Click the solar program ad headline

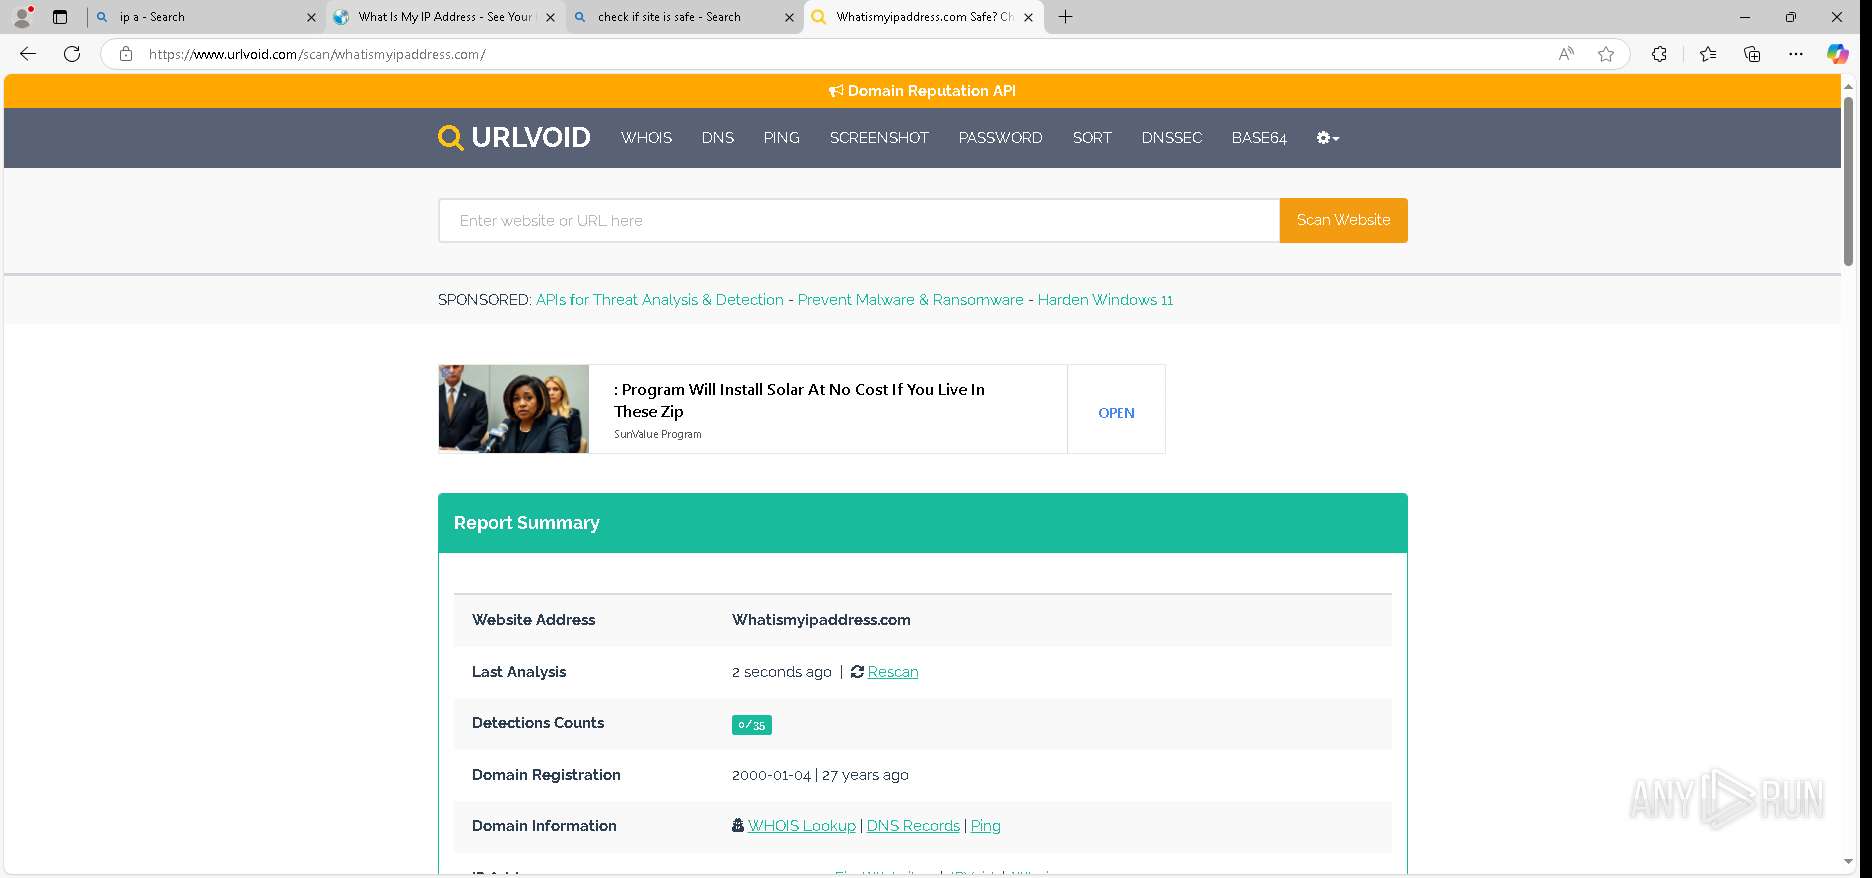(799, 400)
